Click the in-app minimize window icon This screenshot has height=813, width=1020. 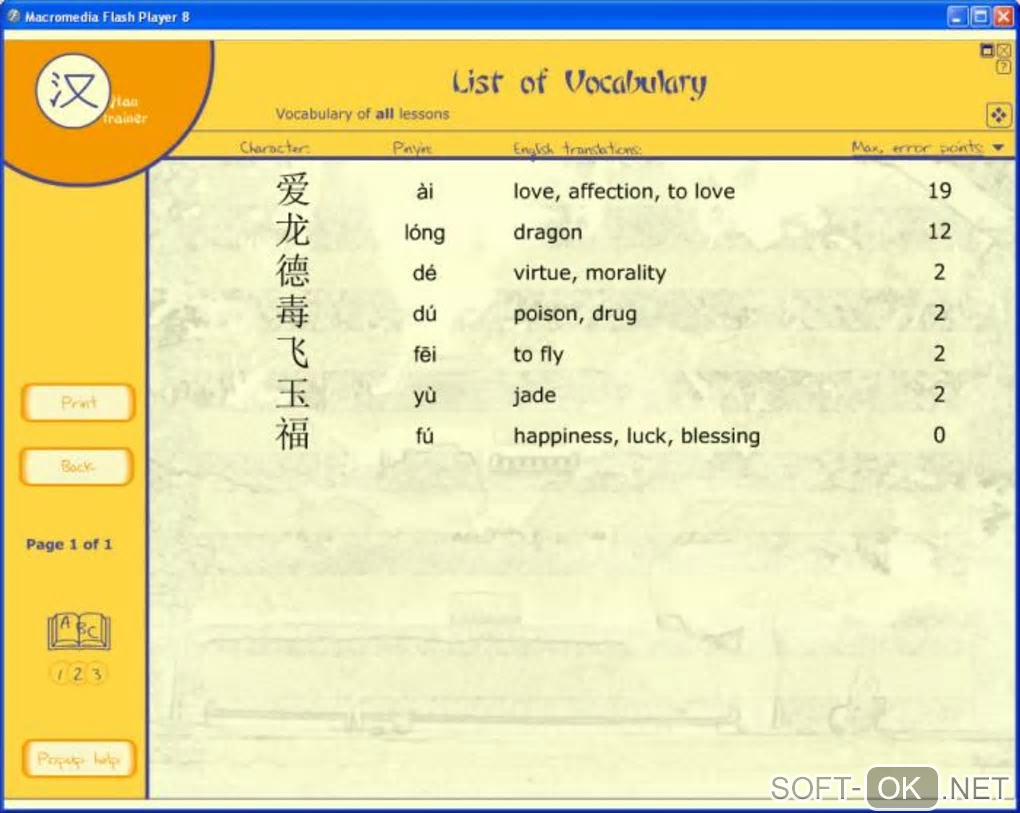(x=987, y=50)
